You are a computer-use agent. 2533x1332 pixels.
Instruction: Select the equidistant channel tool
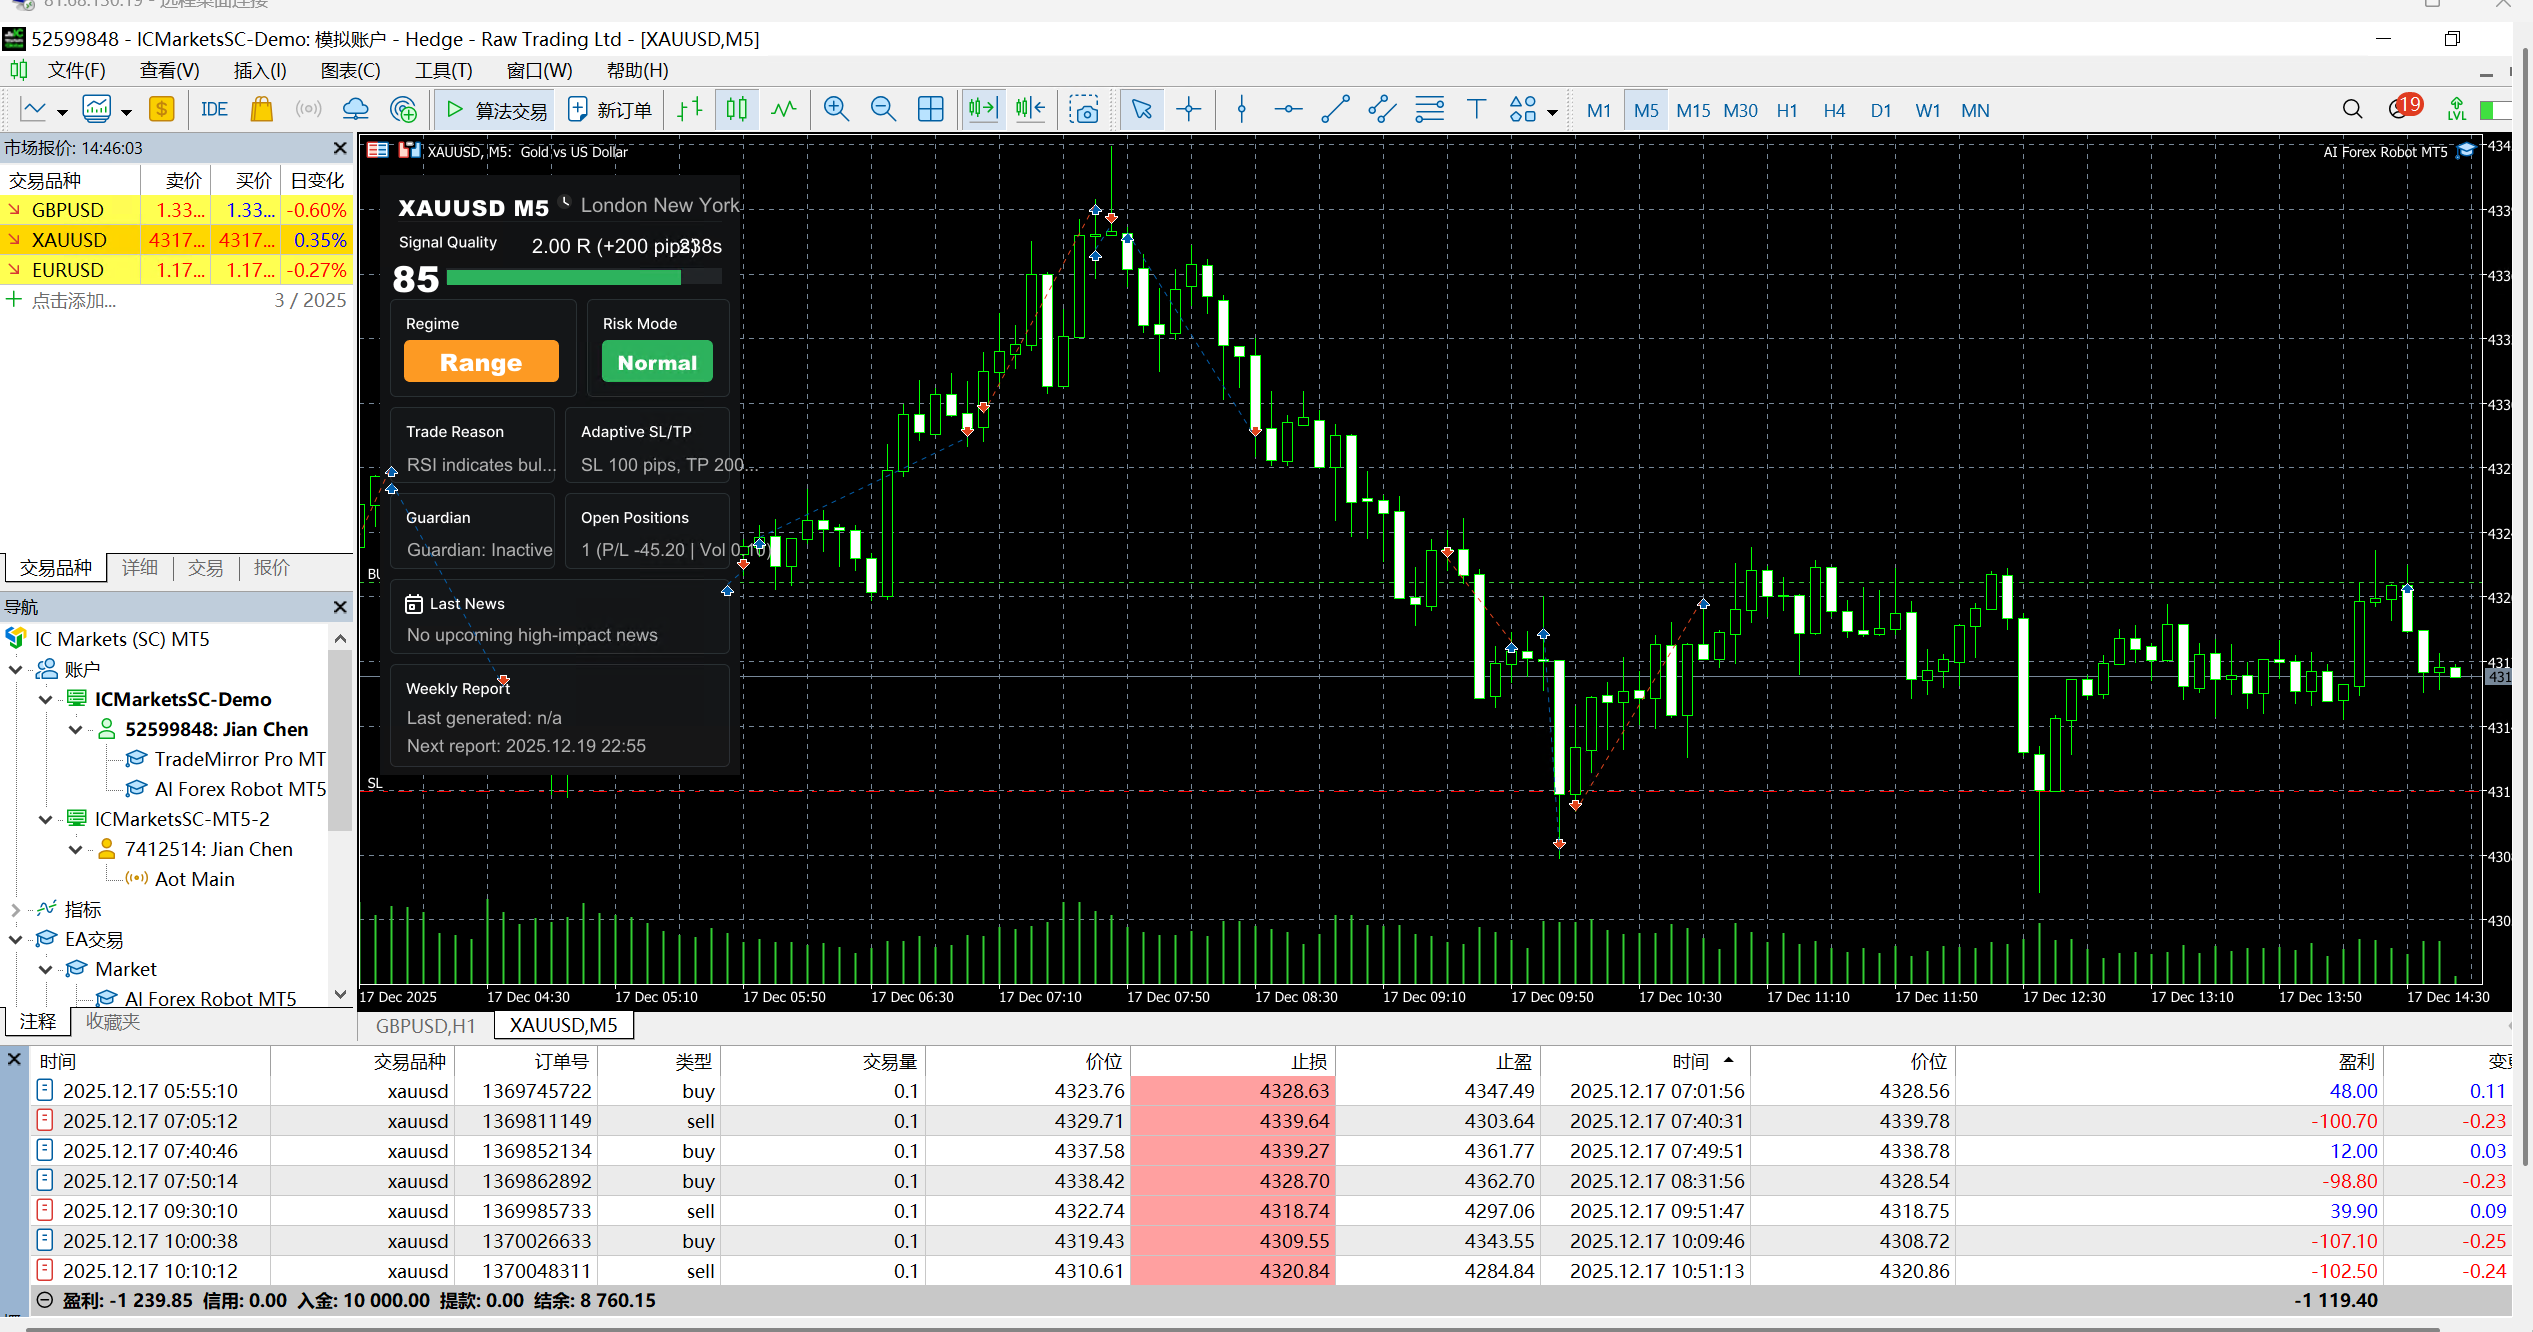pyautogui.click(x=1382, y=110)
